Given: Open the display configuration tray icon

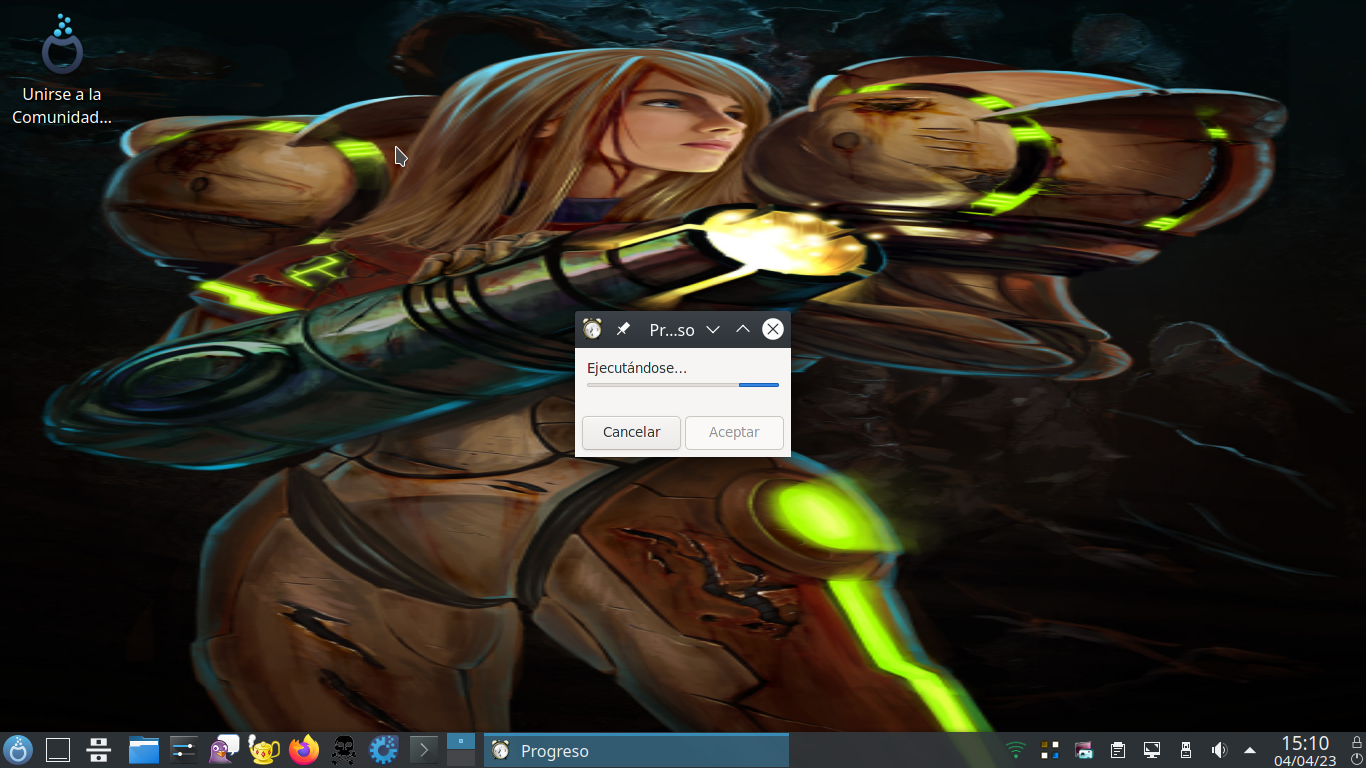Looking at the screenshot, I should [x=1152, y=750].
